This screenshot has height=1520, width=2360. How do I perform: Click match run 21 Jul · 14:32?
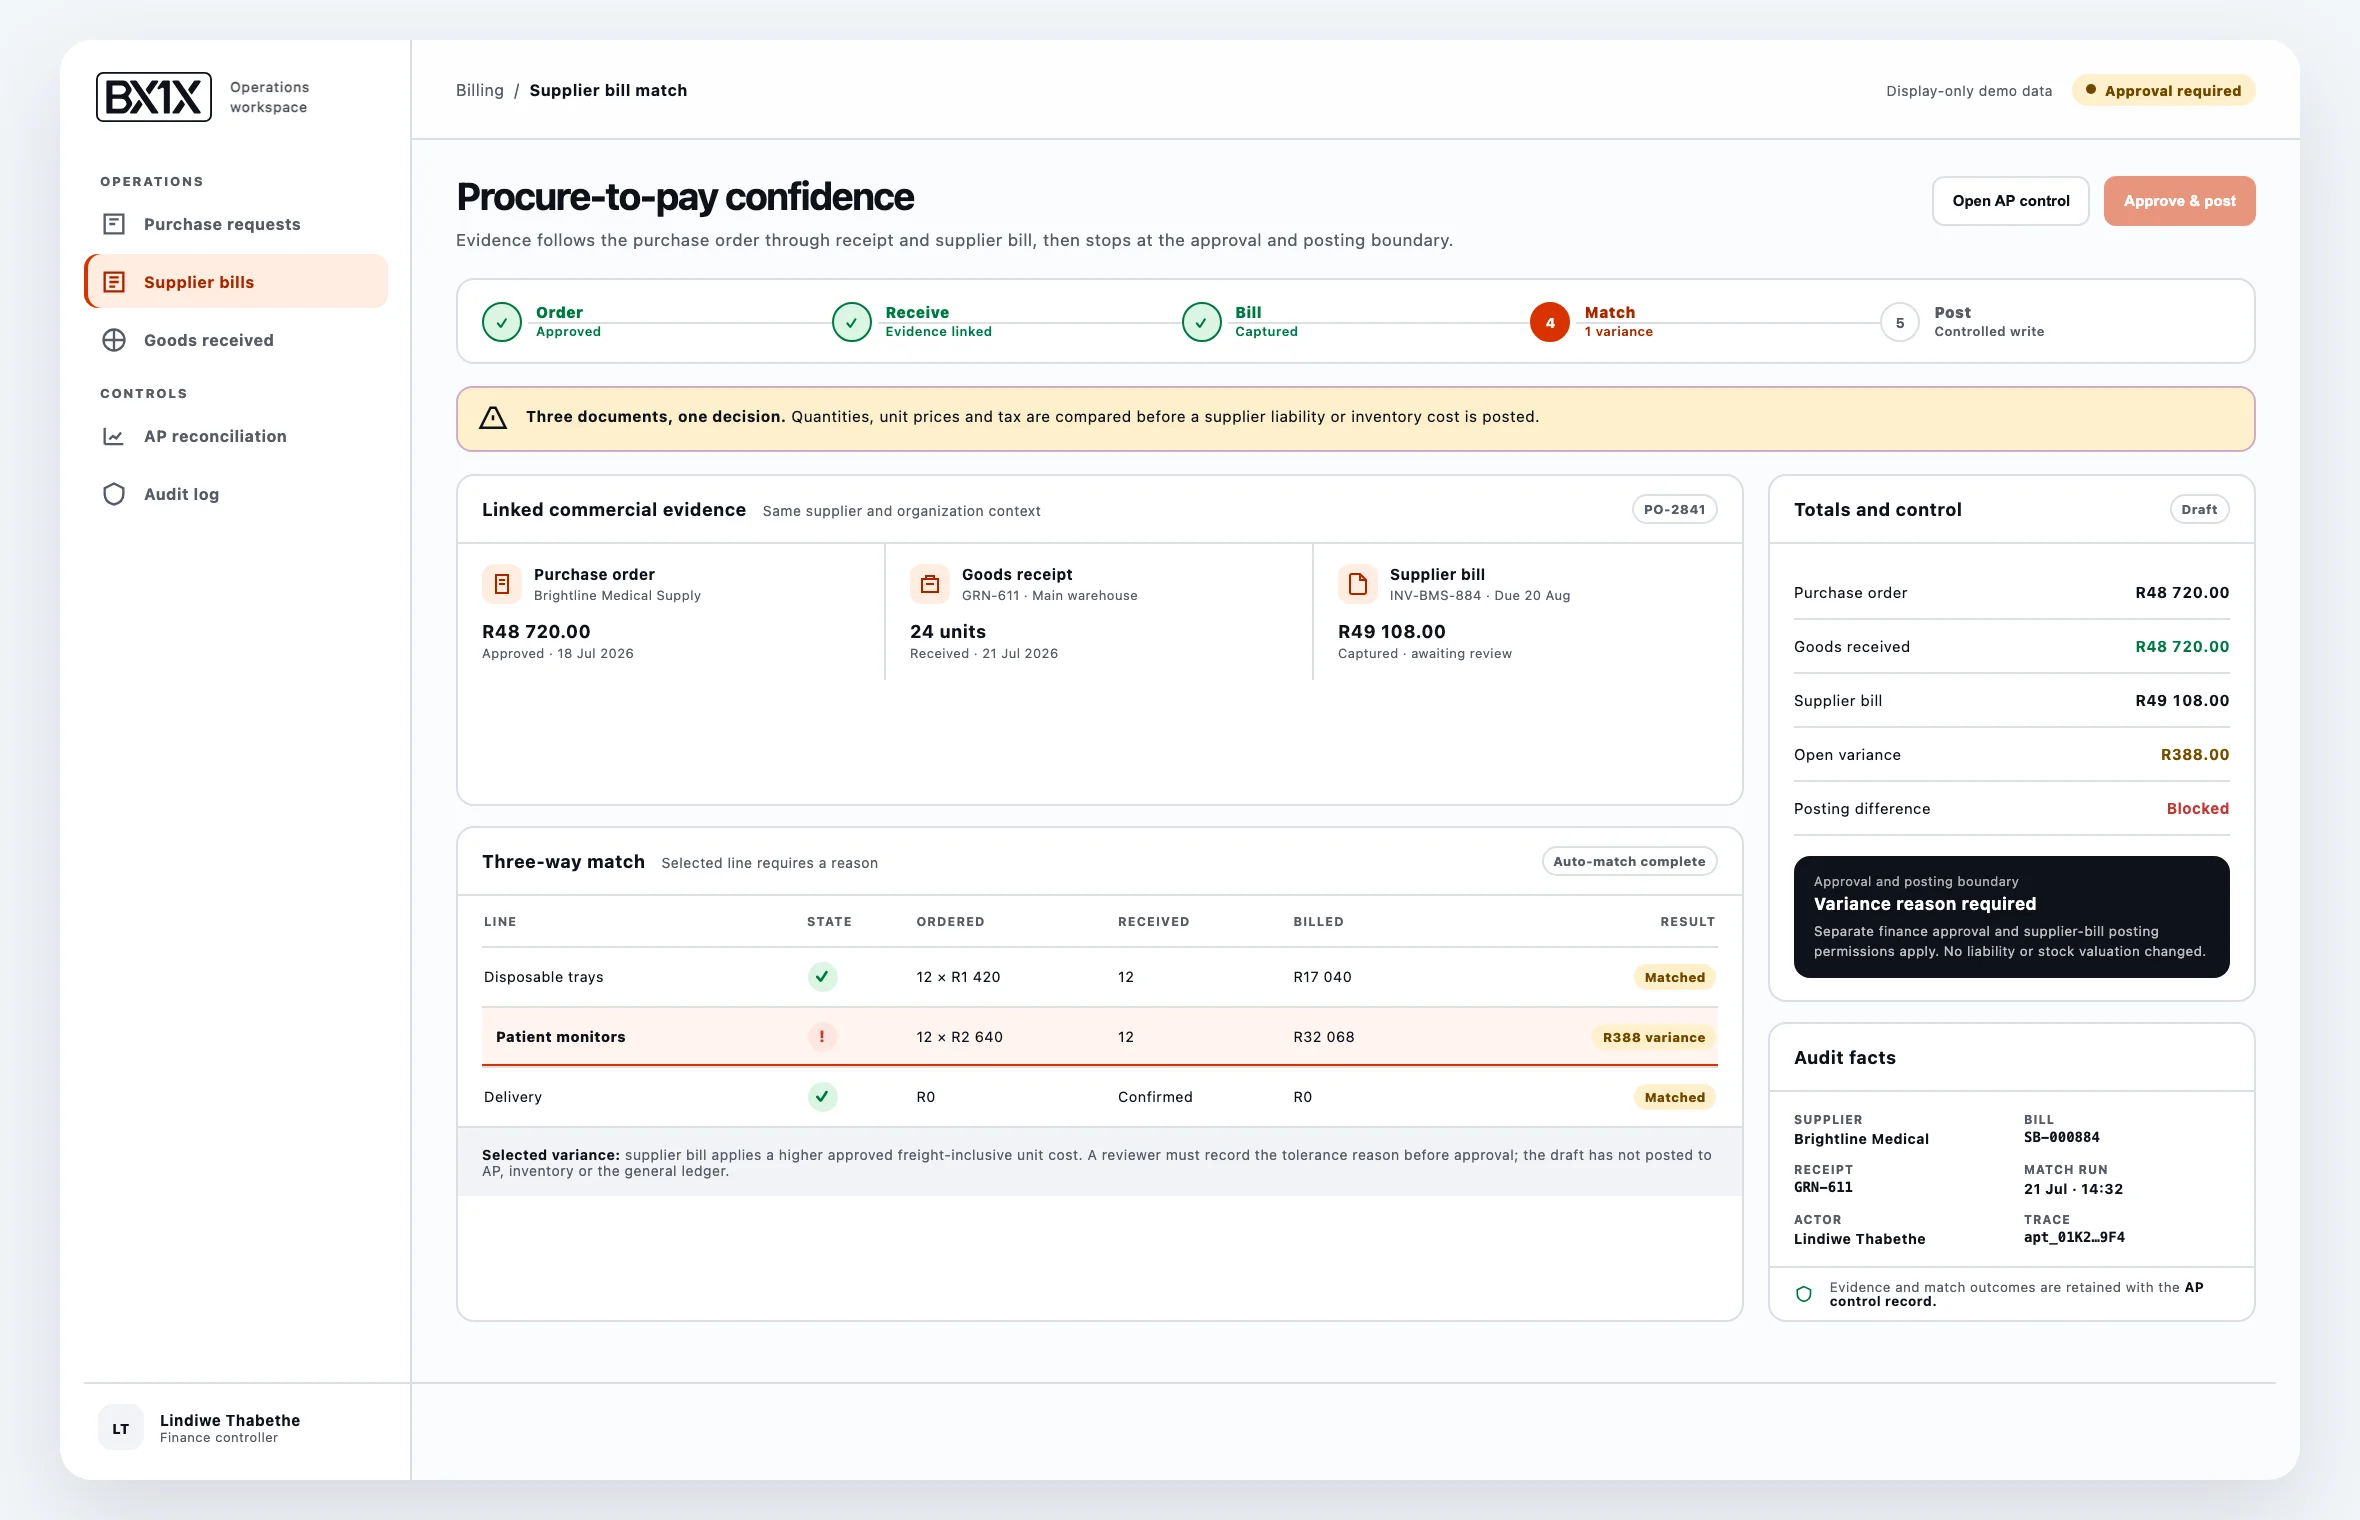click(x=2073, y=1189)
